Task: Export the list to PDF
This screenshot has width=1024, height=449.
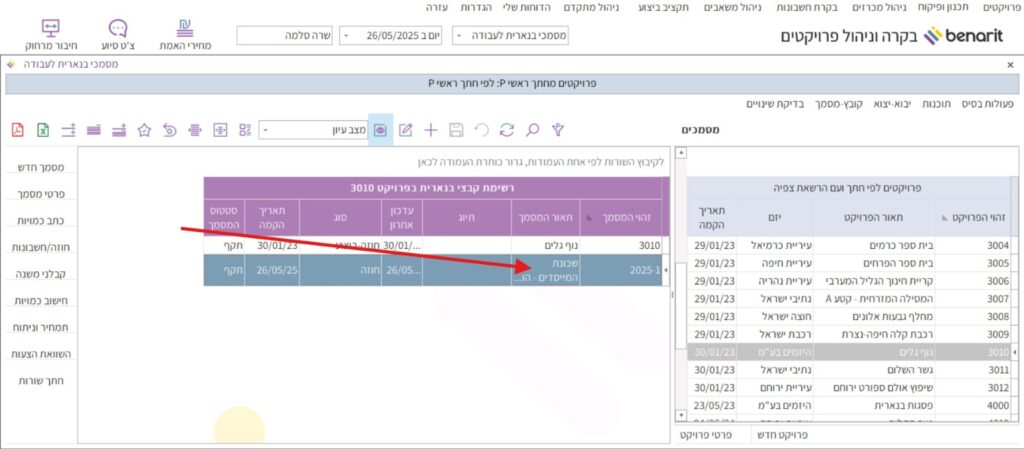Action: (x=17, y=130)
